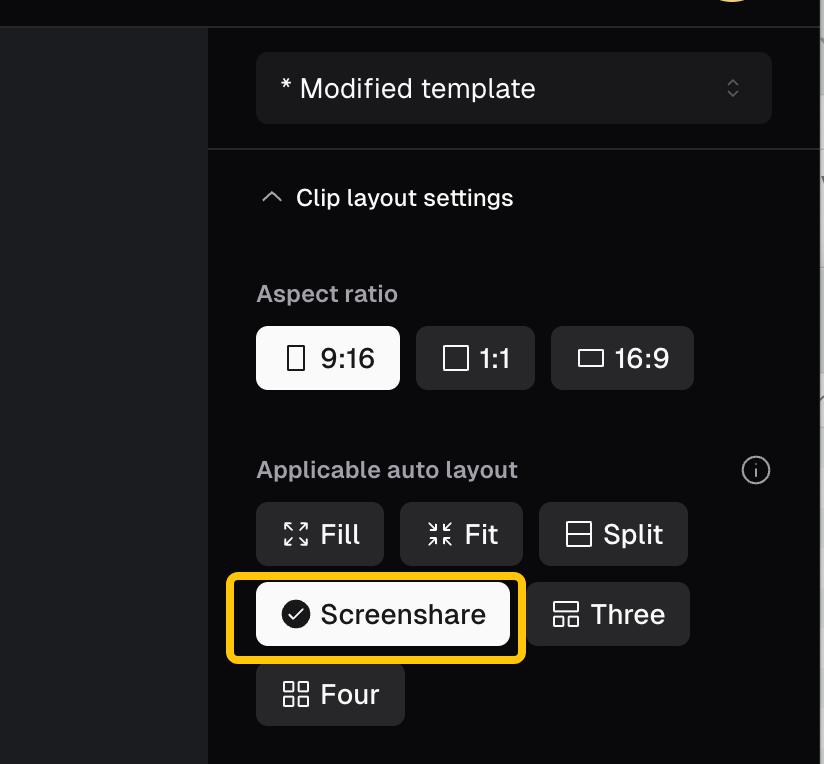Open the Modified template dropdown
This screenshot has height=764, width=824.
513,88
